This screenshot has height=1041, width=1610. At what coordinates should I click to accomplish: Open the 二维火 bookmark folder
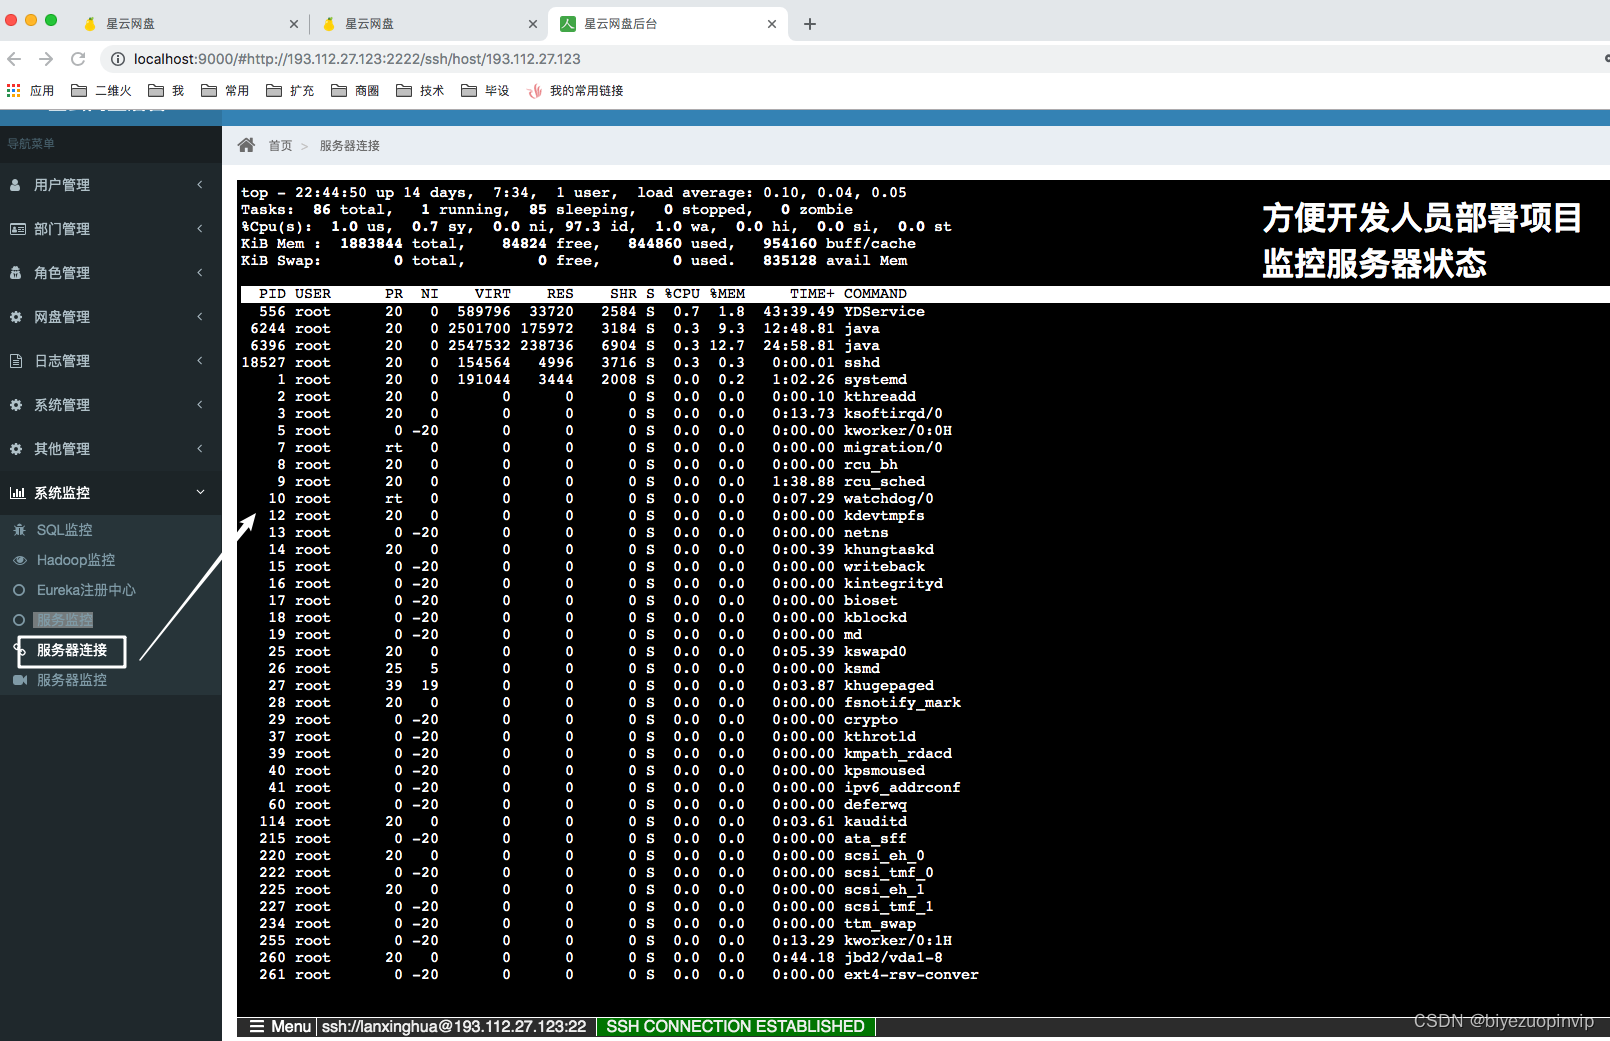pyautogui.click(x=101, y=90)
